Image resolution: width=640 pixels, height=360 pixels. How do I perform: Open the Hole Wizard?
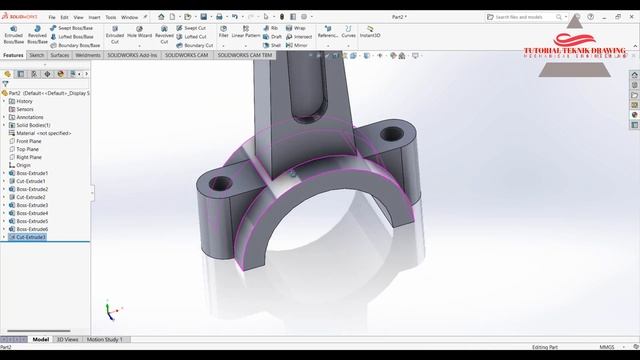coord(139,32)
